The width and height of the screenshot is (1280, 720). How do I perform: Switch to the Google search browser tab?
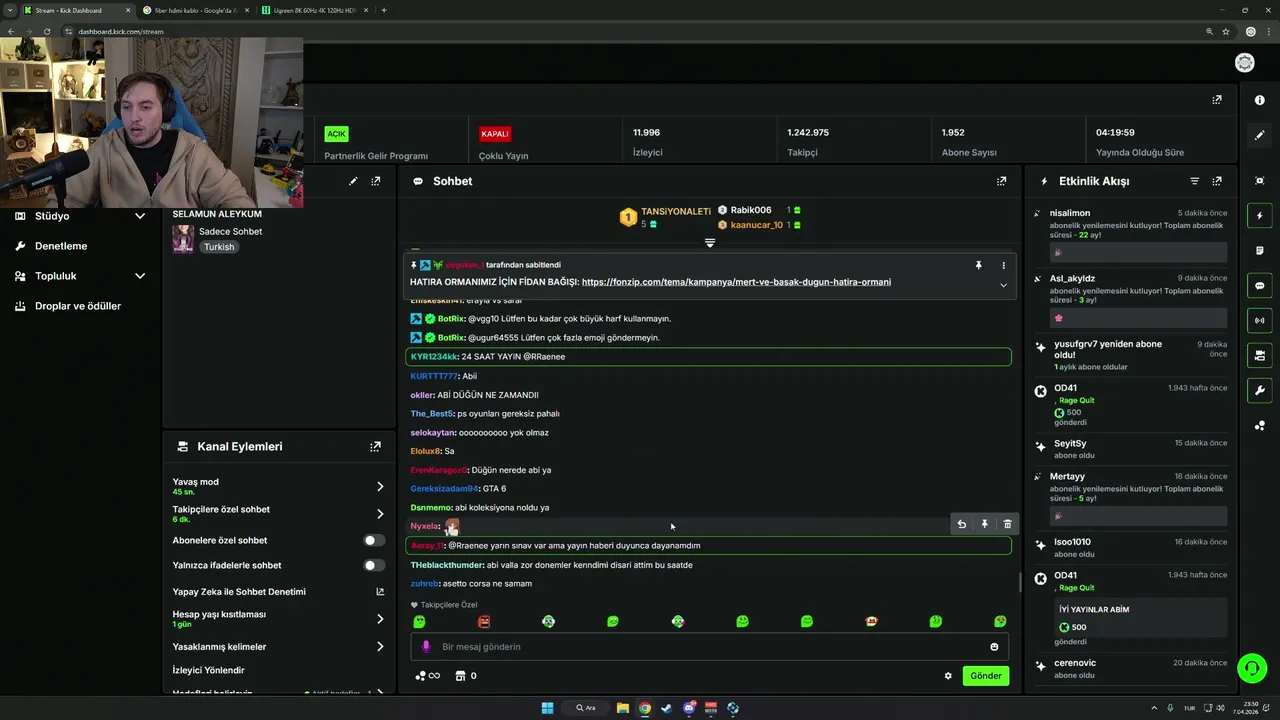(x=196, y=10)
